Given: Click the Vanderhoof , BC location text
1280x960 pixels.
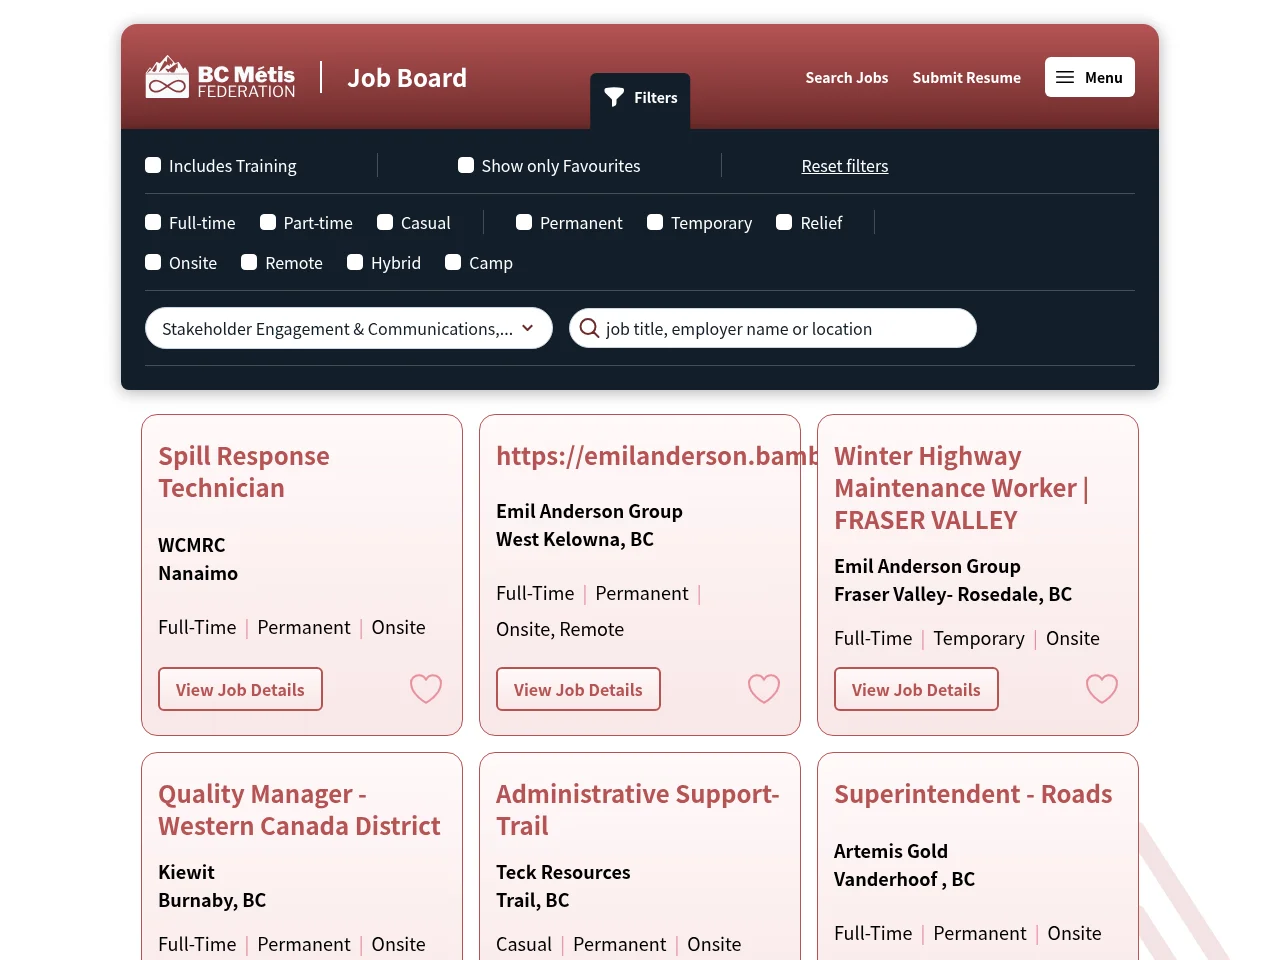Looking at the screenshot, I should (x=904, y=879).
